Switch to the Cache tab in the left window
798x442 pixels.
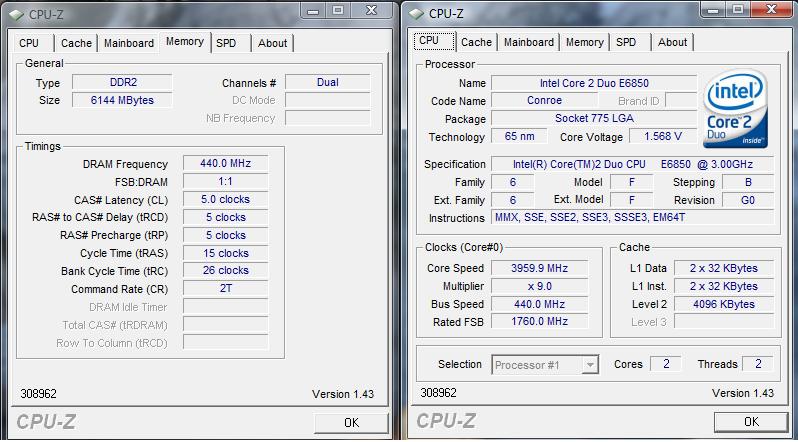[76, 43]
